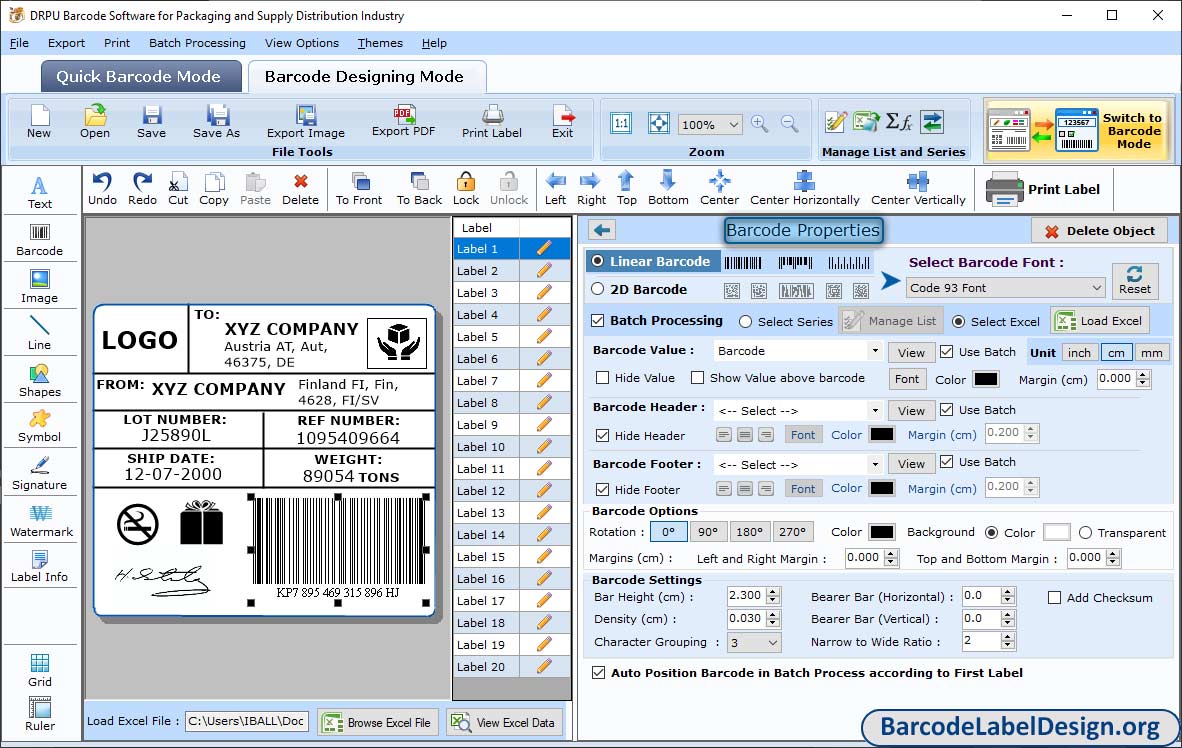Lock the selected object

466,189
